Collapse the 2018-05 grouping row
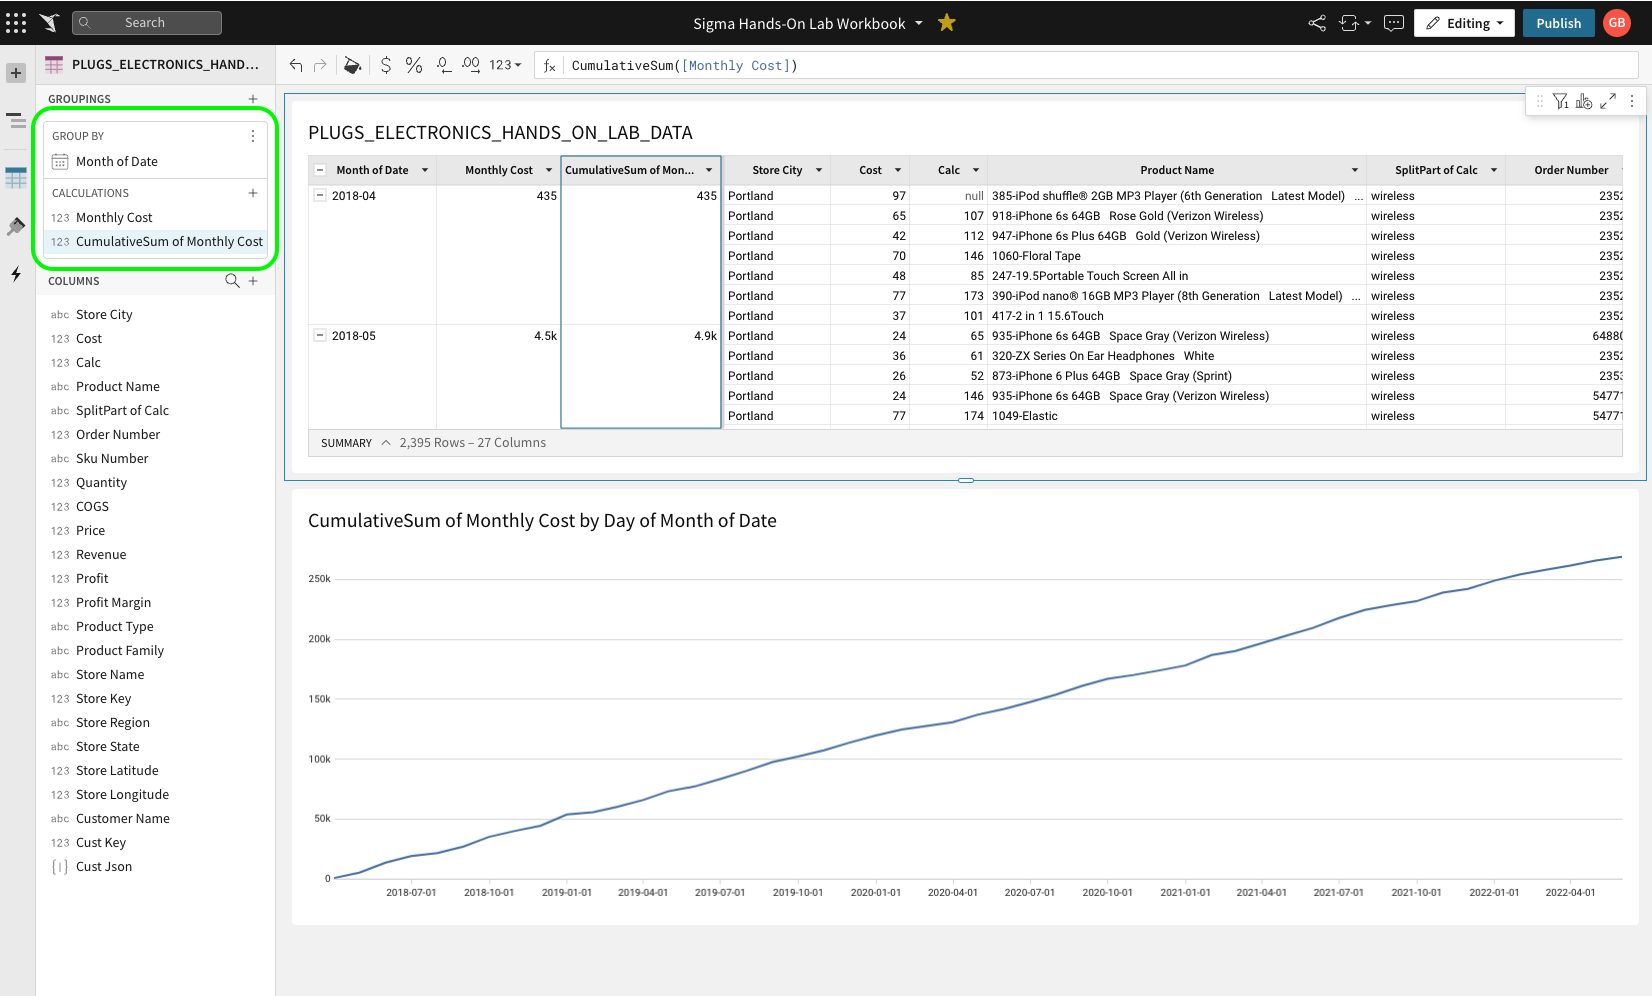Screen dimensions: 1652x996 320,335
